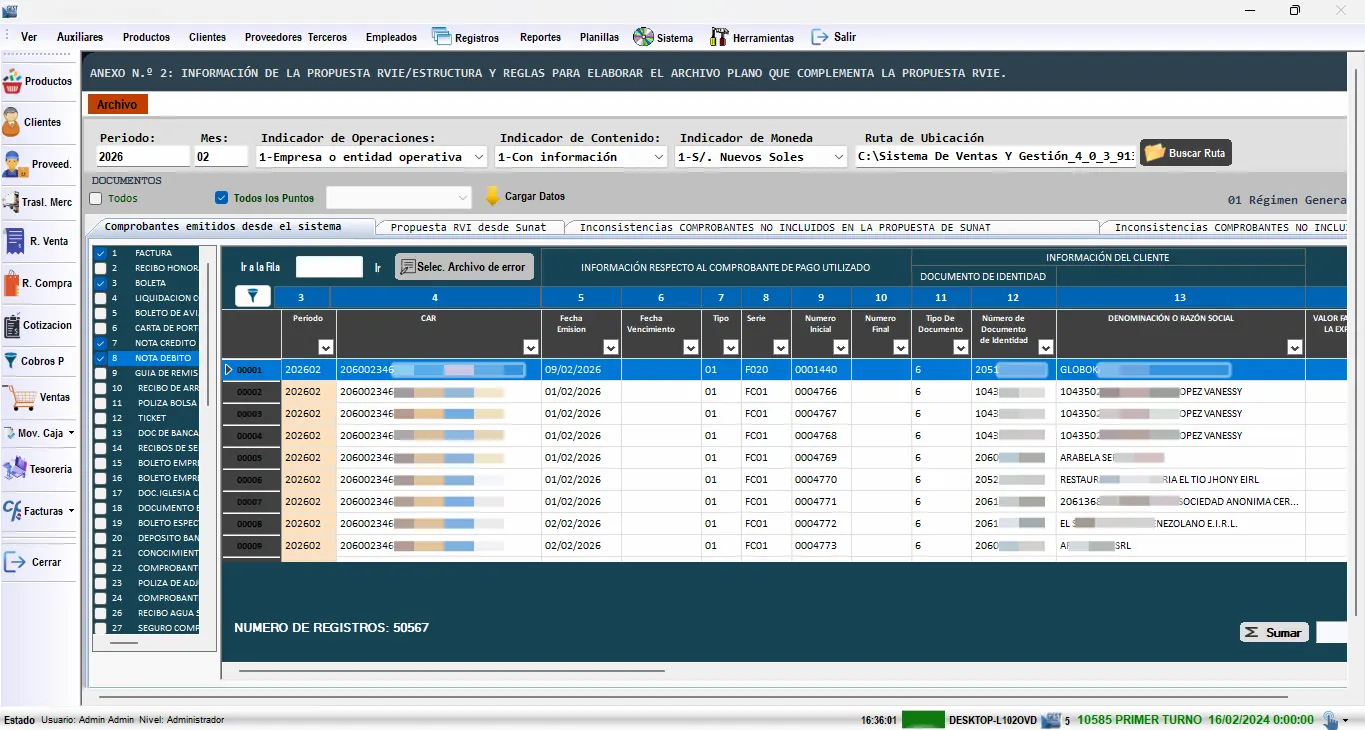
Task: Open the Herramientas tools menu
Action: coord(751,37)
